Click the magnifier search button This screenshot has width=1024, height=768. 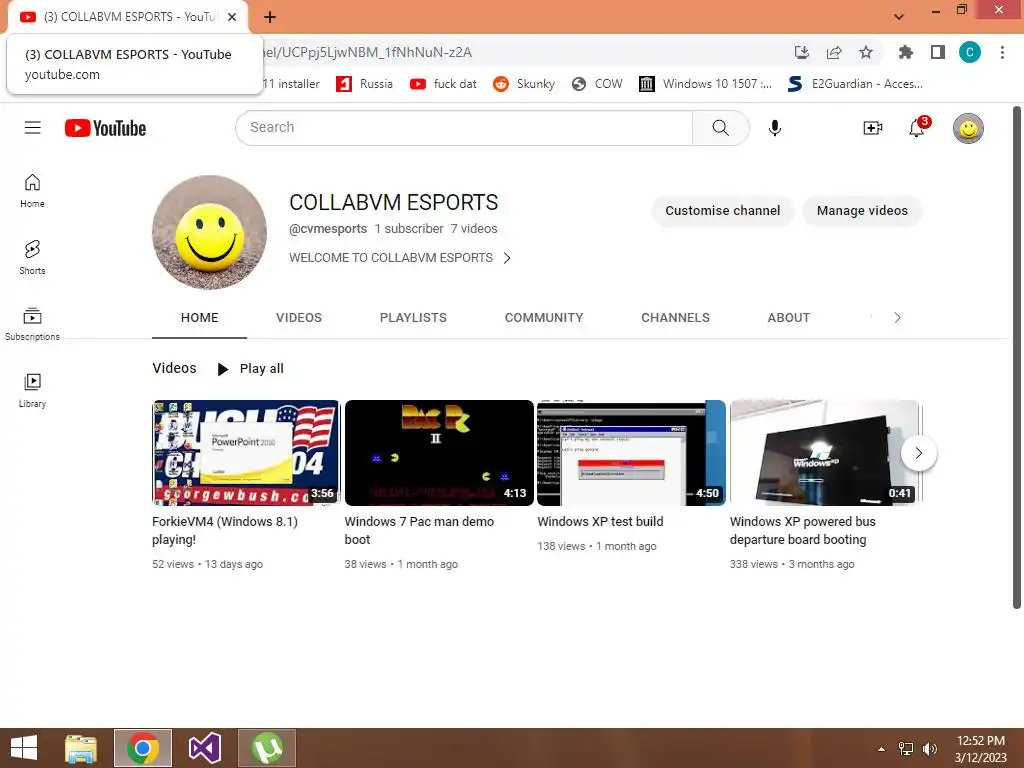pyautogui.click(x=720, y=127)
